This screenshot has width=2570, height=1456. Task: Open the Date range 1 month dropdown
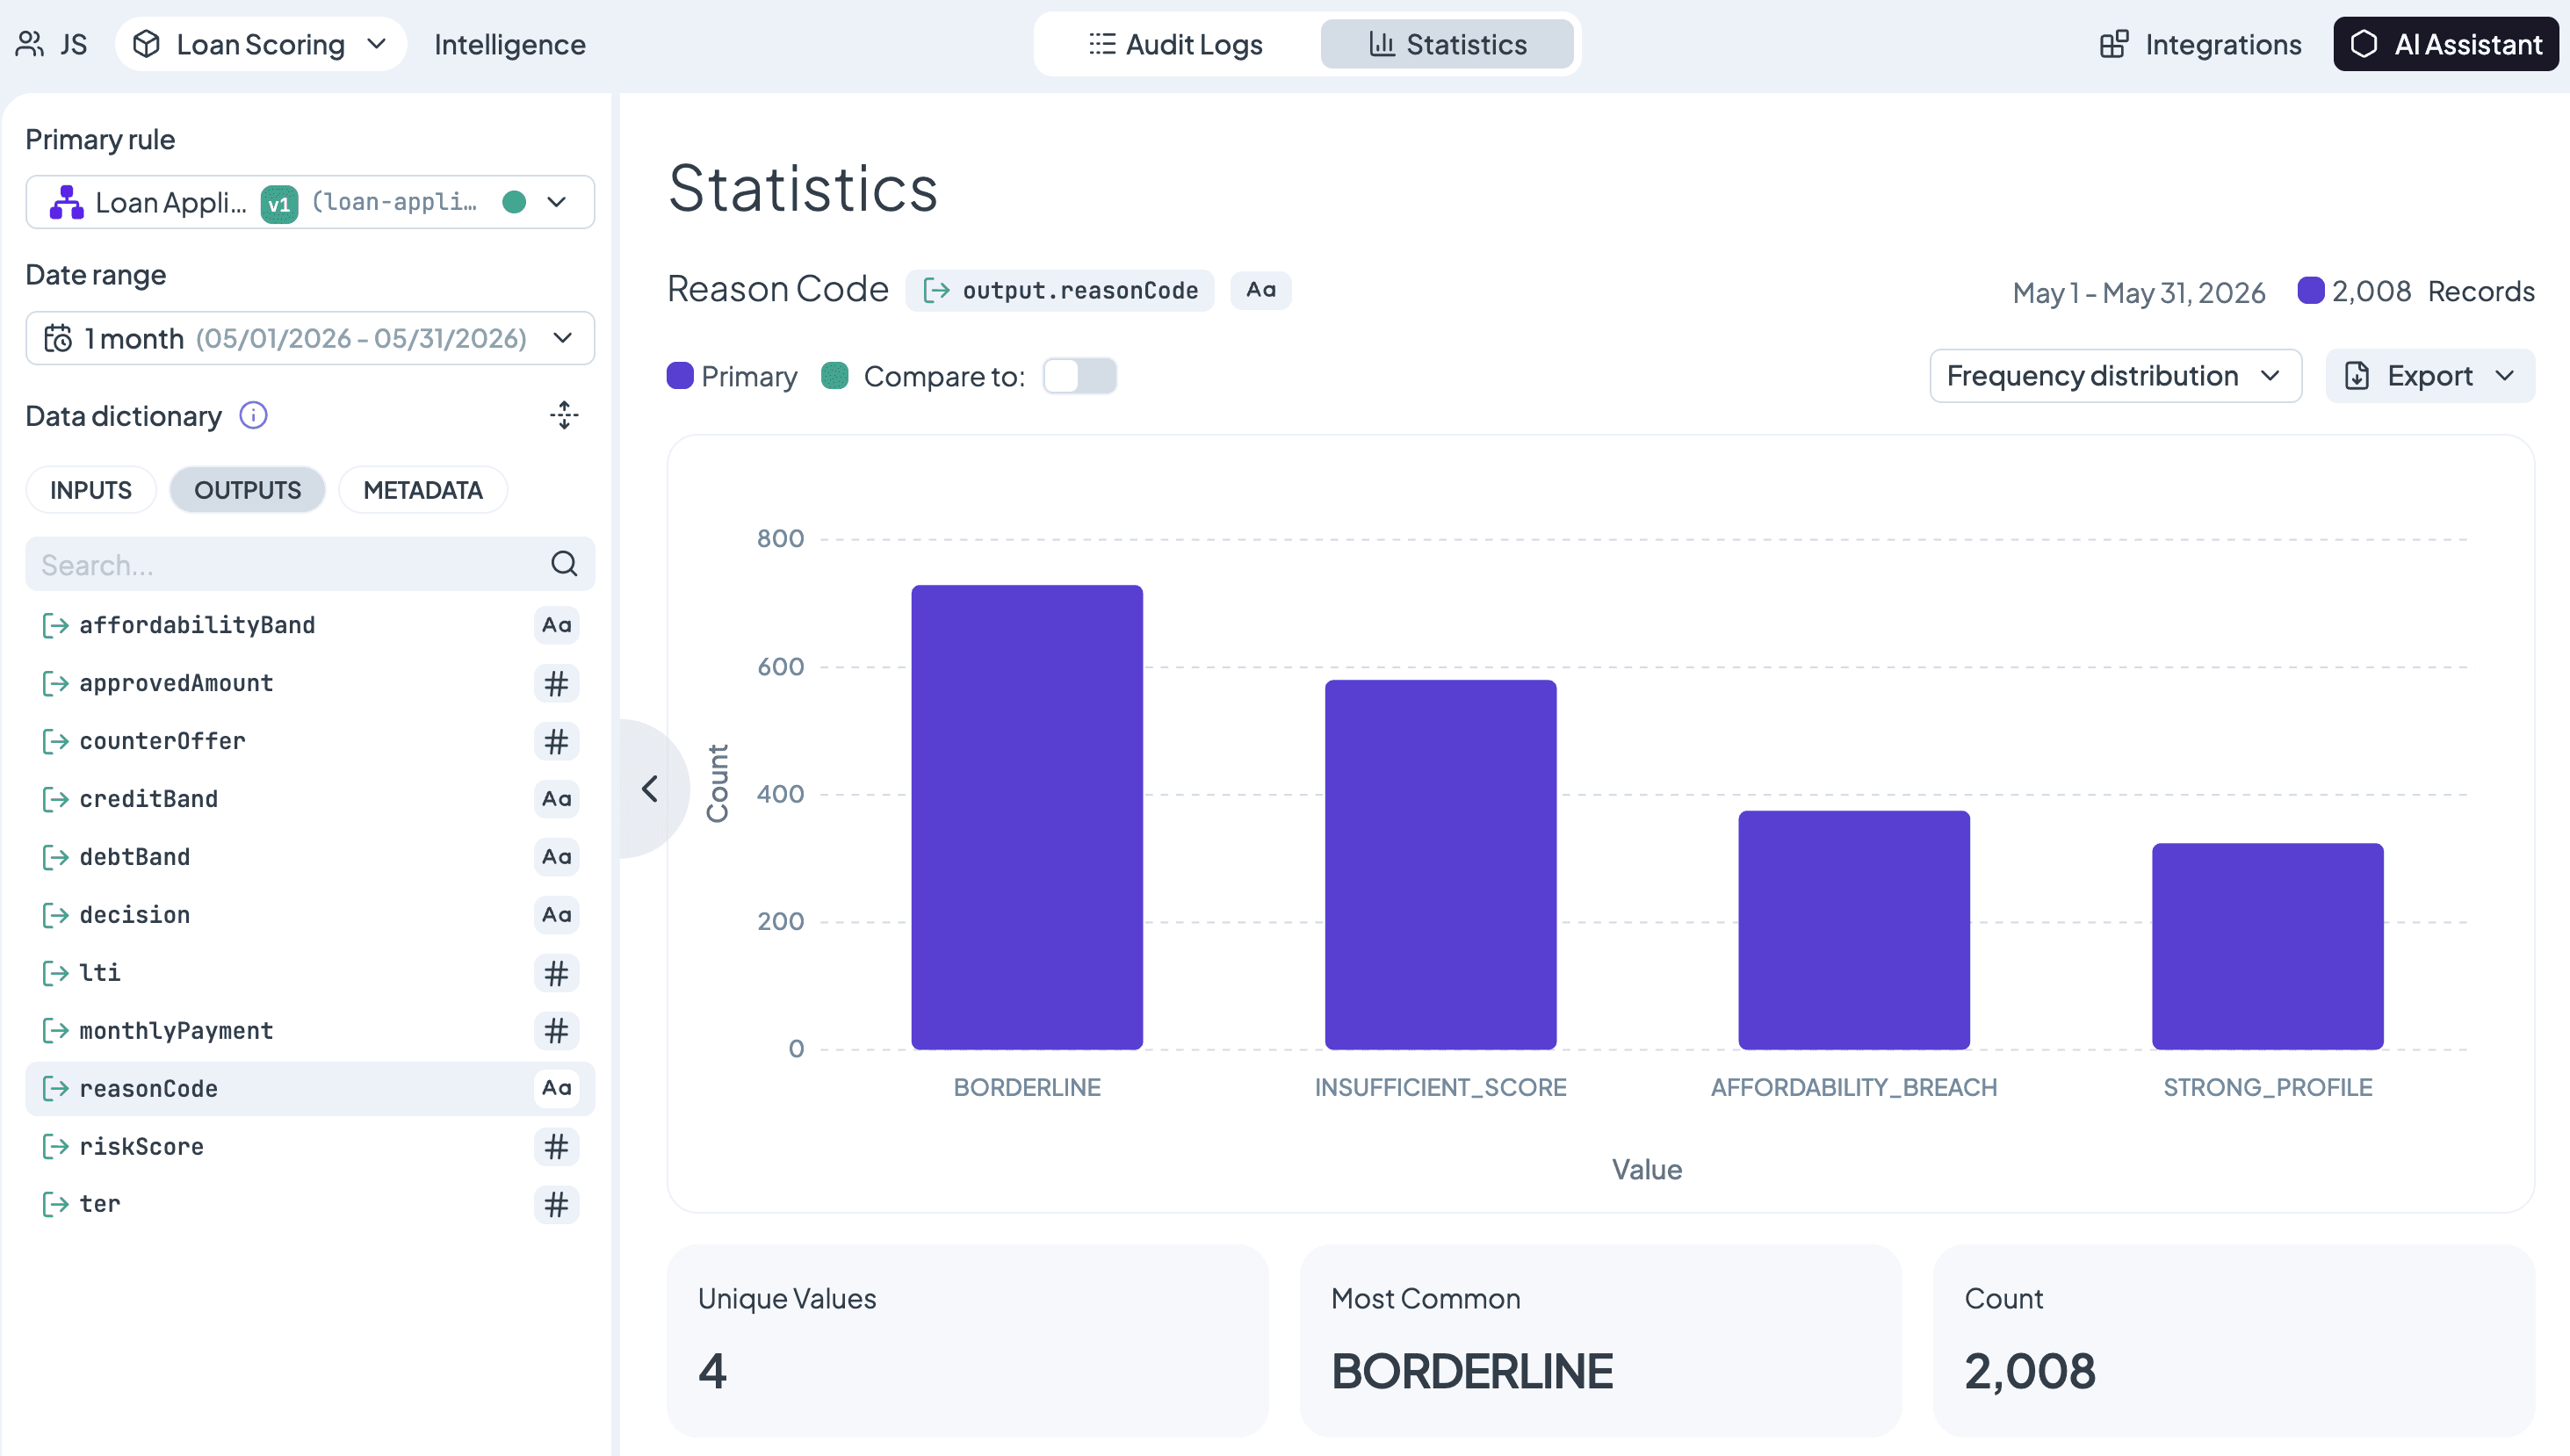point(310,338)
